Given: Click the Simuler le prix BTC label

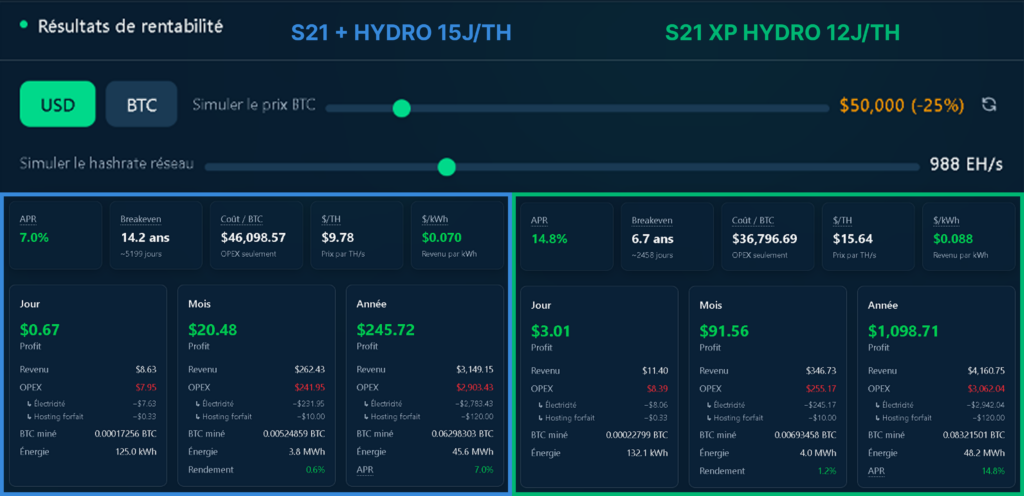Looking at the screenshot, I should point(254,105).
